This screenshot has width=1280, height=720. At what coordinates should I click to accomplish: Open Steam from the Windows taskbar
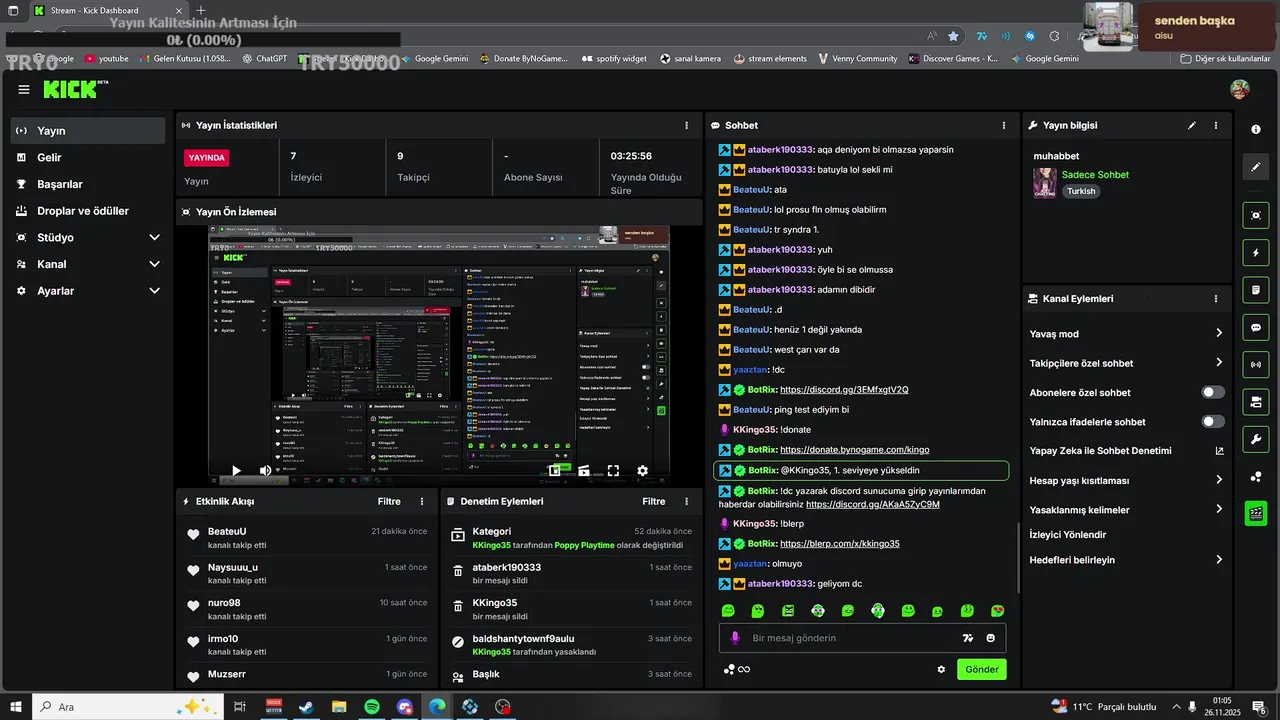pyautogui.click(x=306, y=707)
